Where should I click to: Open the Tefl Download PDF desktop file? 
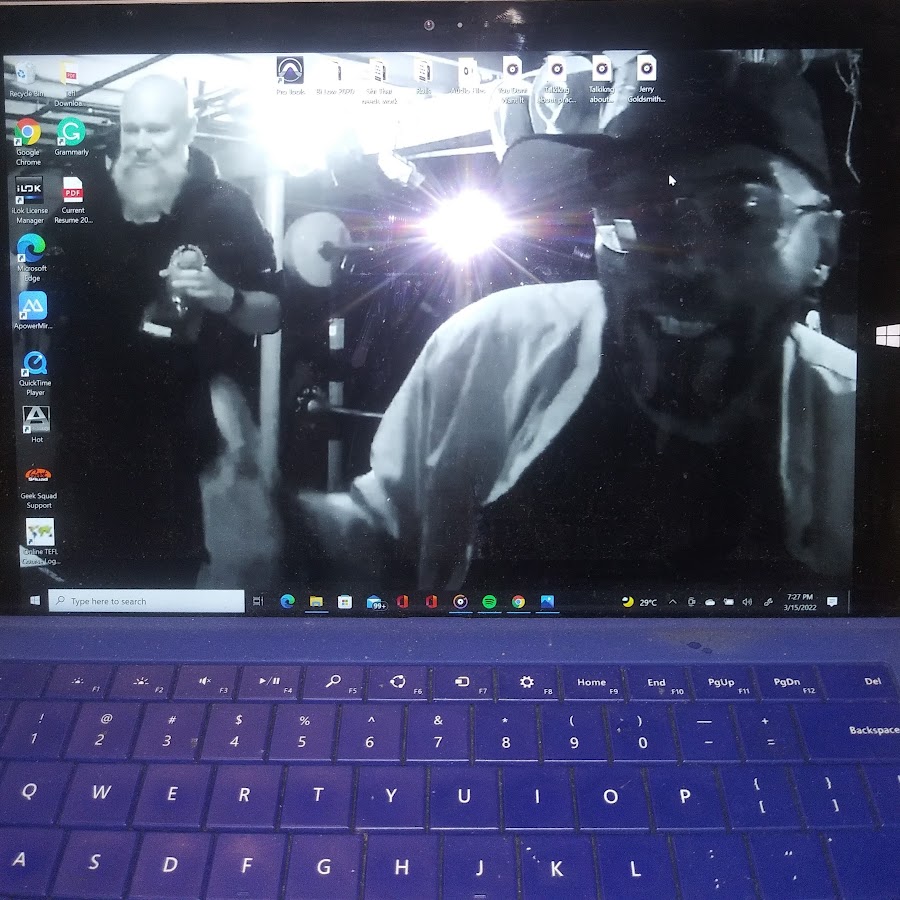pos(70,84)
